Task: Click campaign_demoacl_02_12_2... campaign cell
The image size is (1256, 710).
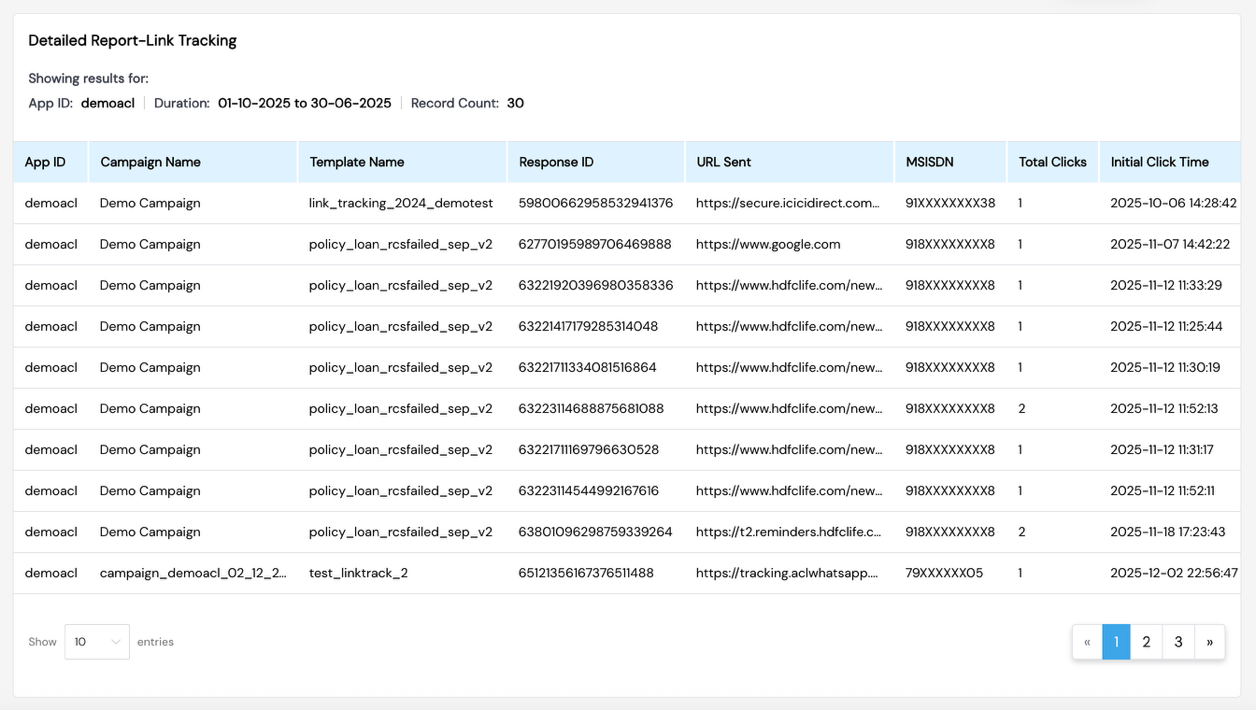Action: (193, 572)
